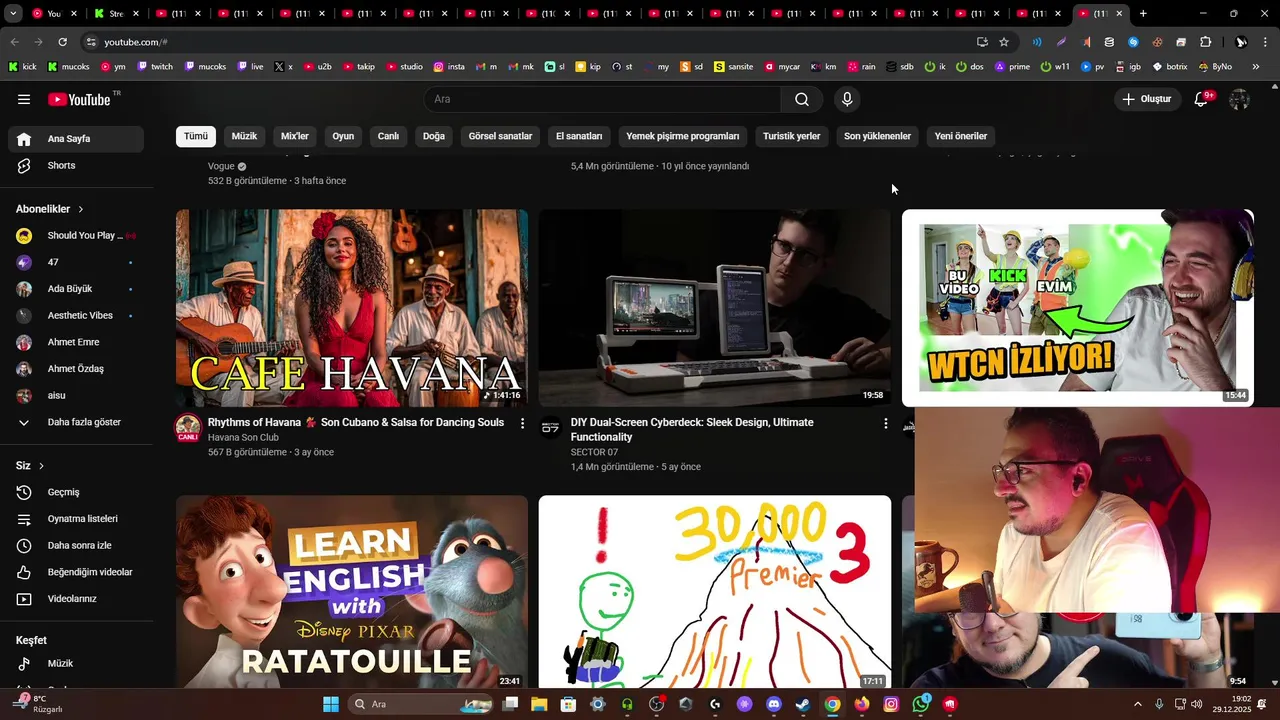Bookmark this page with the star icon

pos(1004,42)
